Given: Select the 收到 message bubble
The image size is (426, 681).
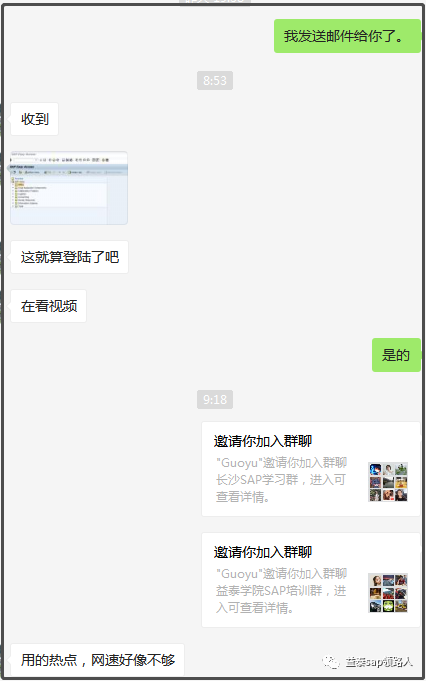Looking at the screenshot, I should pos(34,119).
